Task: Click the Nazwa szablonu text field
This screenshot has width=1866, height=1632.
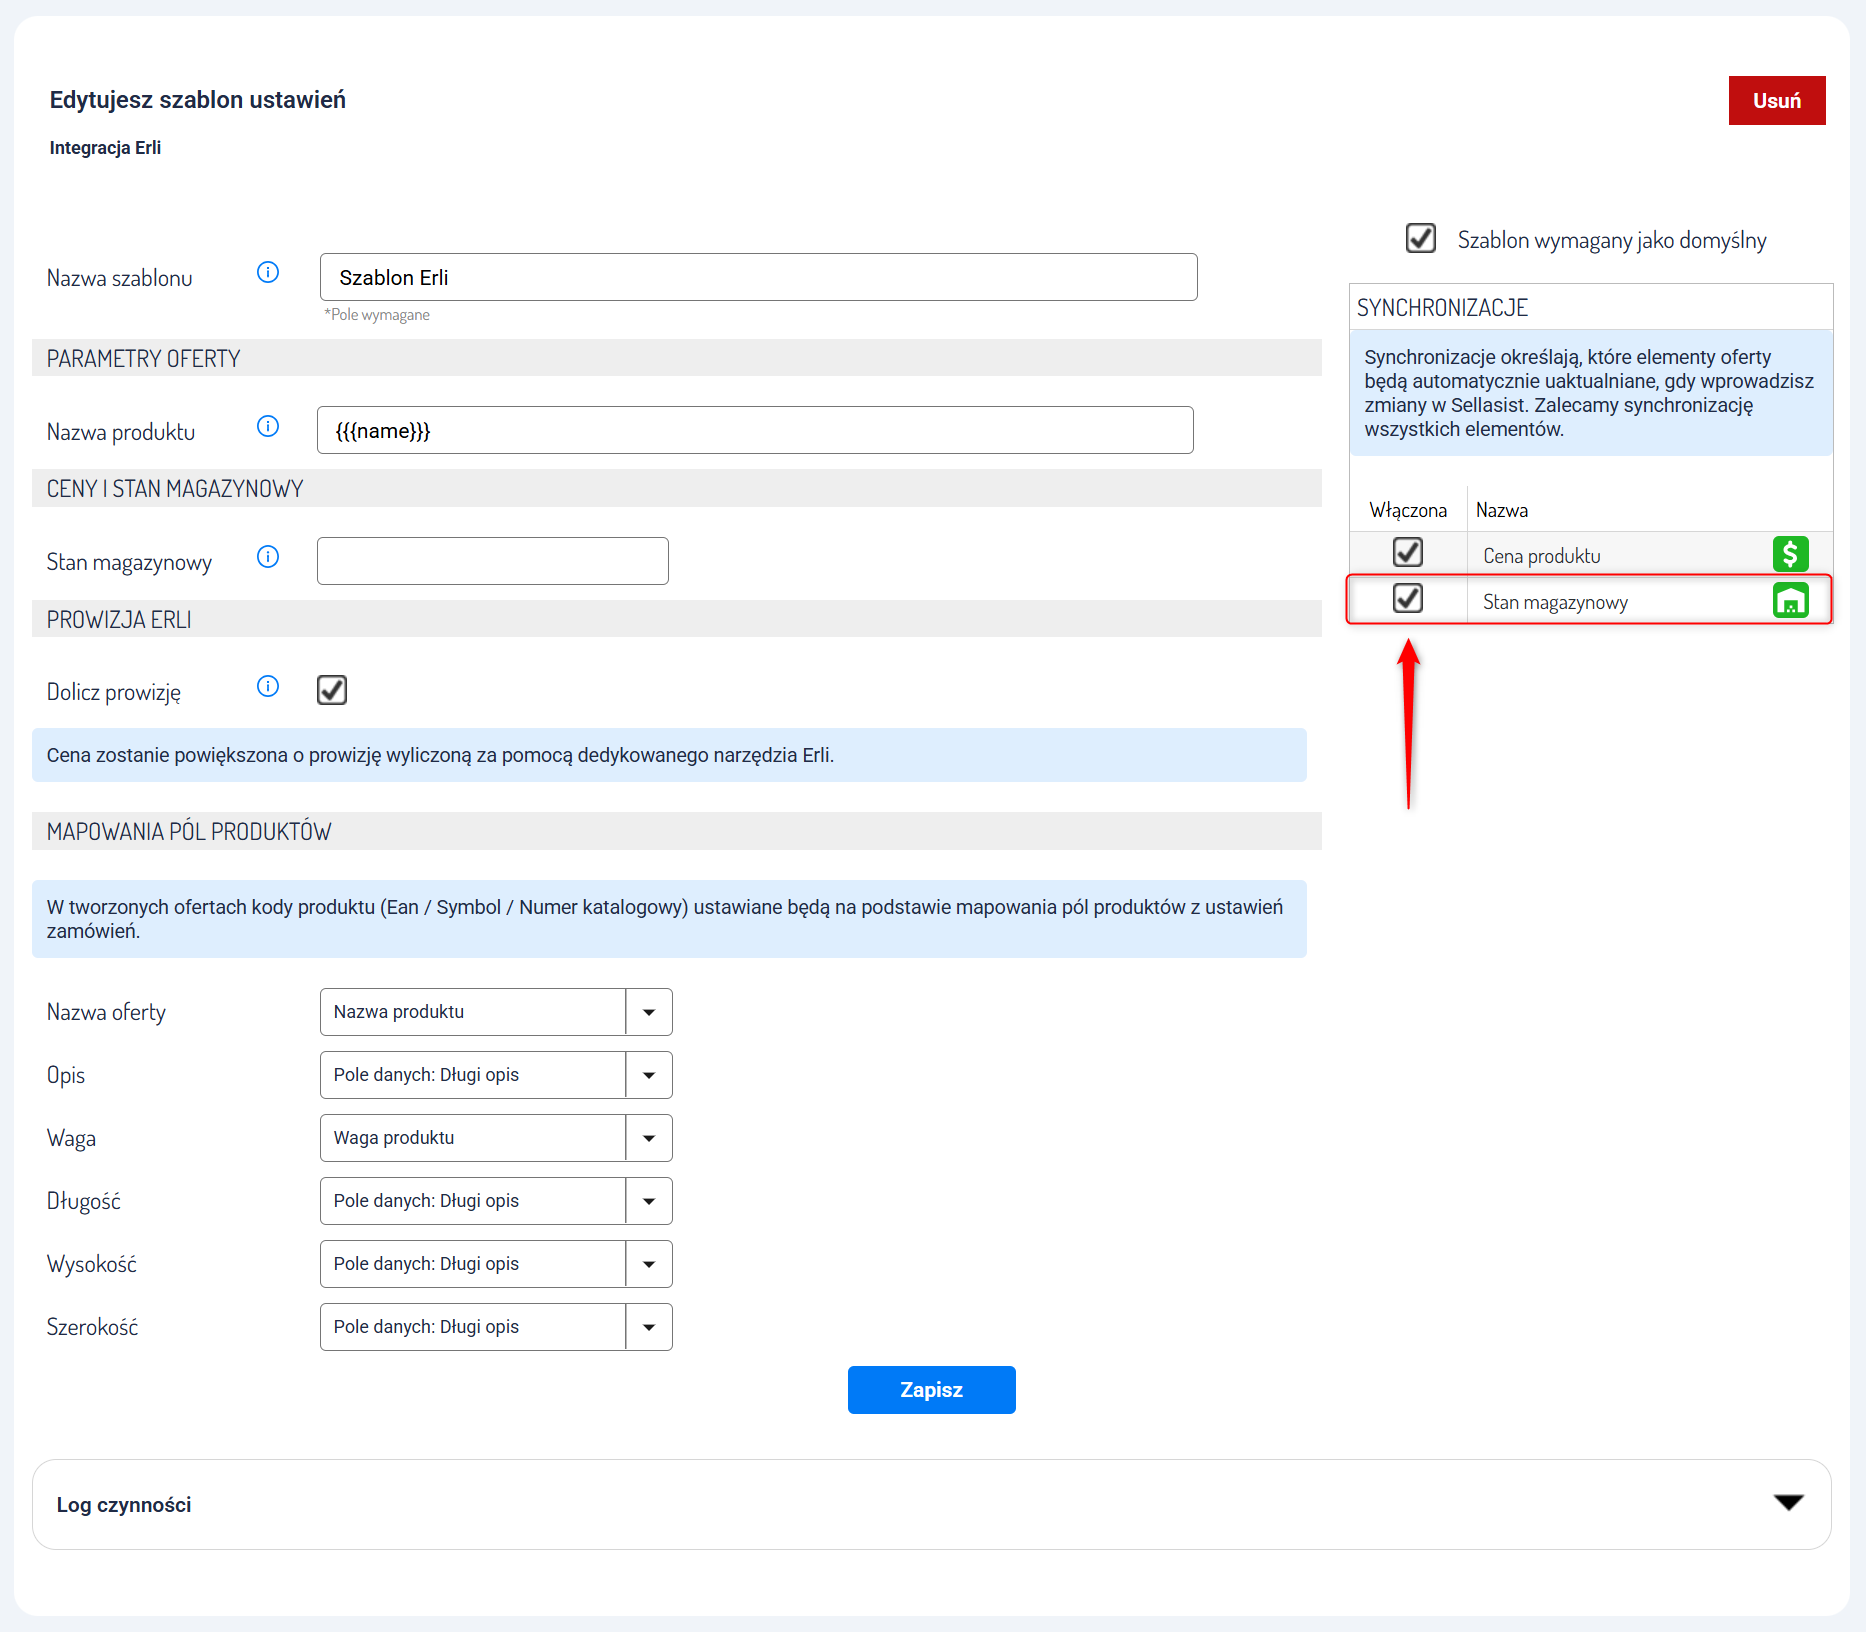Action: [758, 277]
